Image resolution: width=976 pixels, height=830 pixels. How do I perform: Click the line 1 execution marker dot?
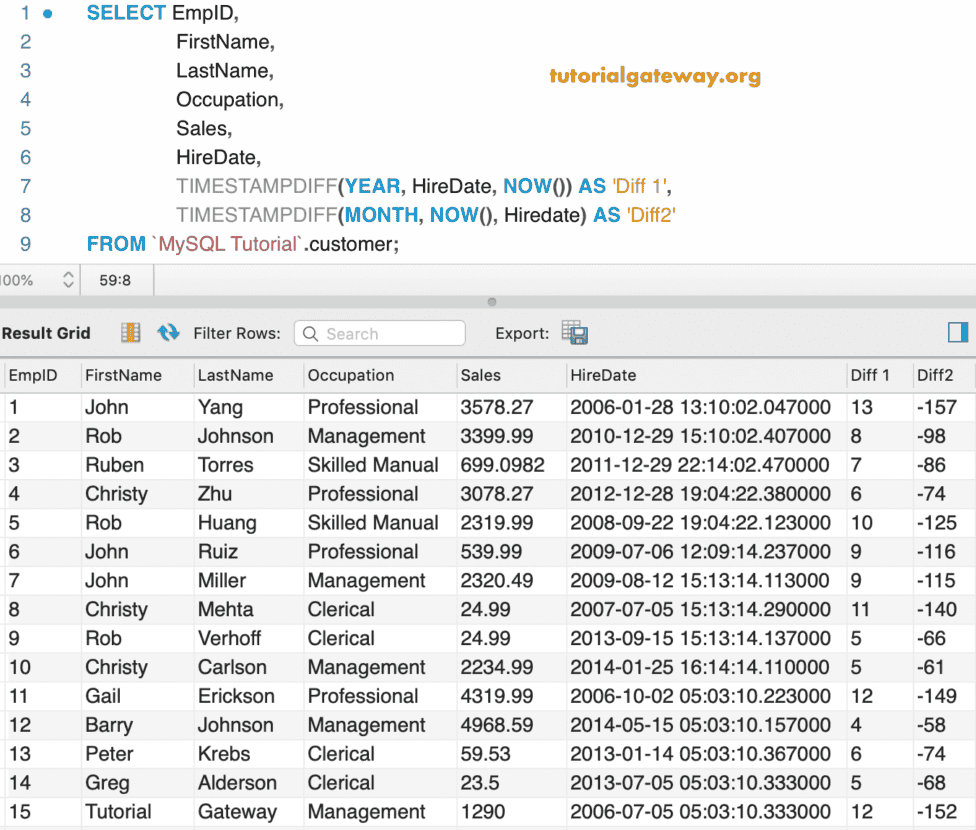click(x=48, y=14)
